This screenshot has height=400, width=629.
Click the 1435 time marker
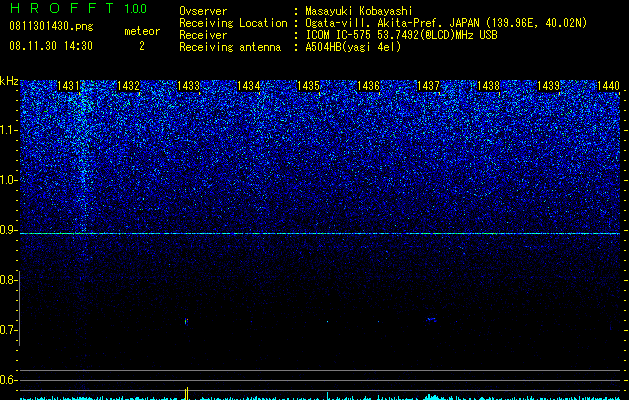pos(308,86)
